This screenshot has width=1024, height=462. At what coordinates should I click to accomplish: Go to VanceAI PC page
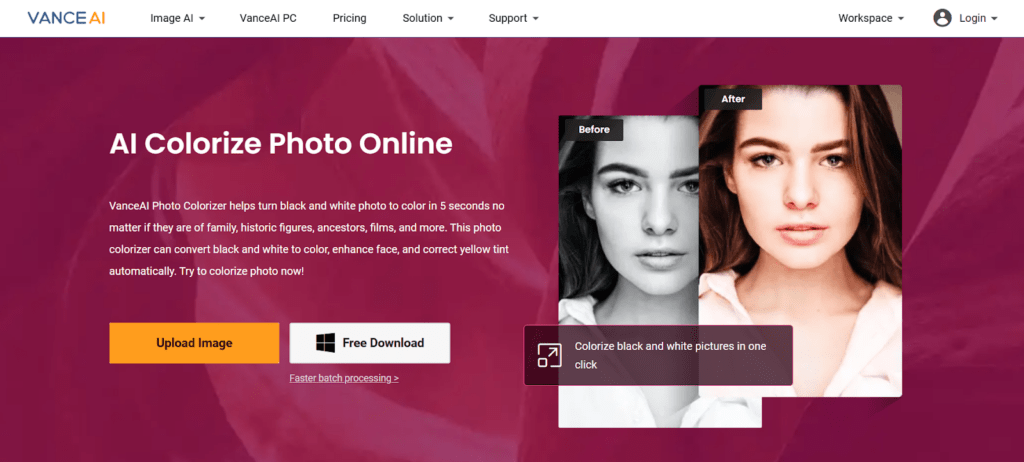click(268, 18)
